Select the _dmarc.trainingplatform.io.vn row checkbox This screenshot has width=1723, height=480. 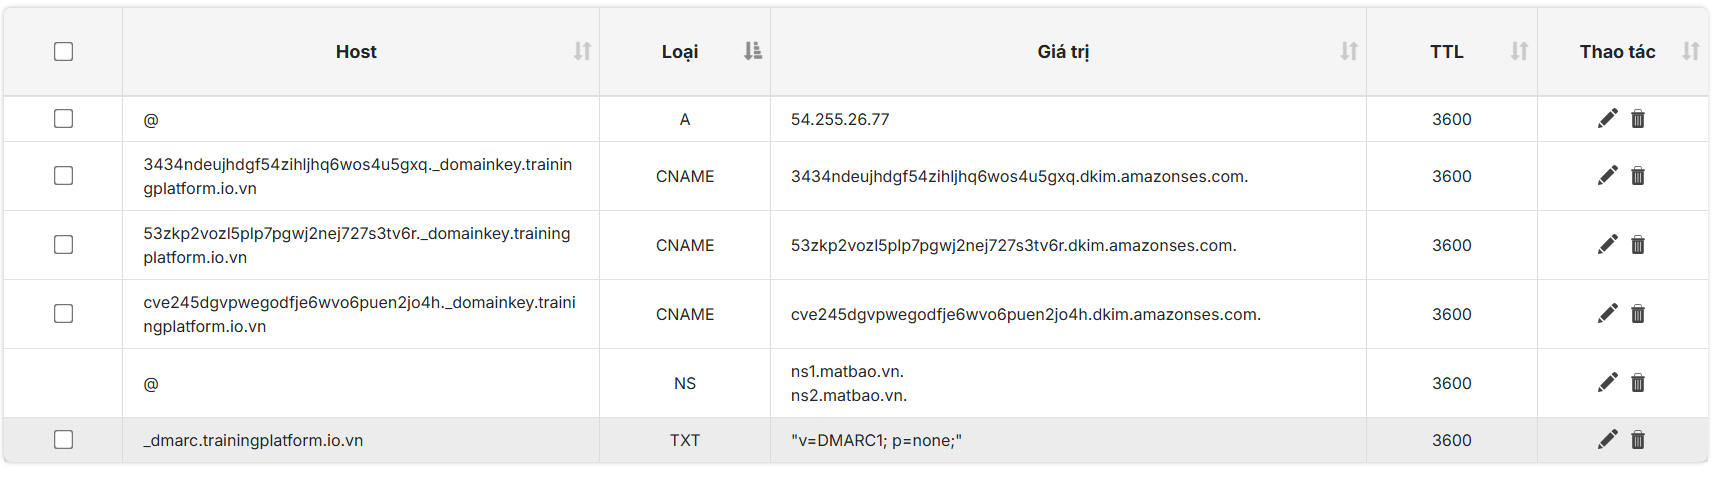pyautogui.click(x=63, y=440)
